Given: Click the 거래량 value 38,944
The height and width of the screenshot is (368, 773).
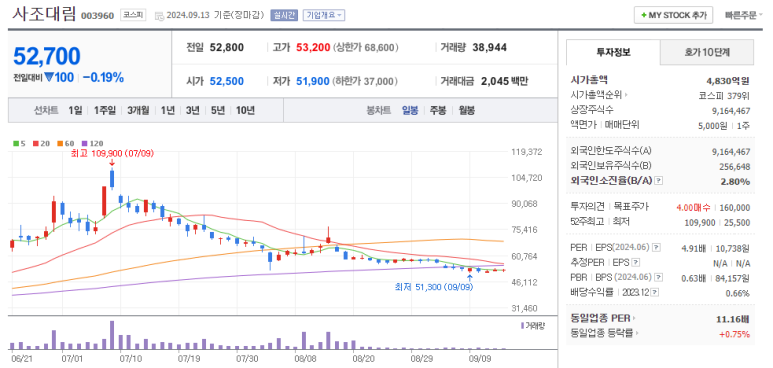Looking at the screenshot, I should point(490,48).
